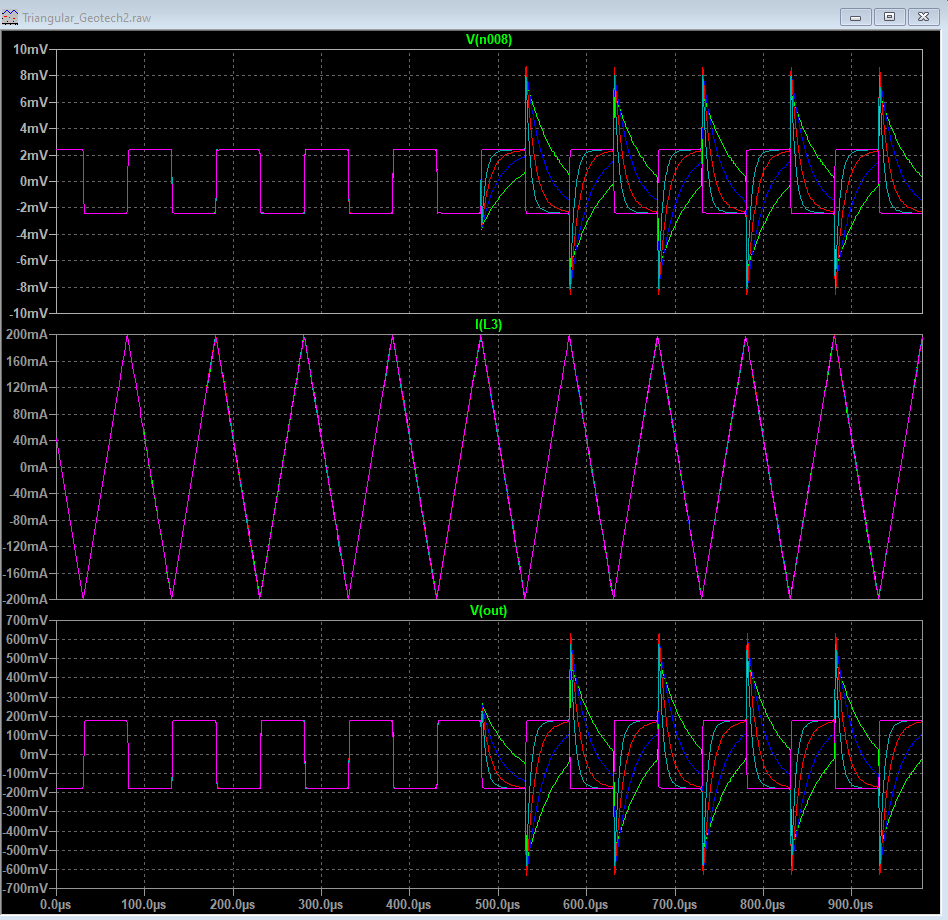Click the 700mV label on bottom pane axis
This screenshot has width=948, height=920.
[x=27, y=621]
